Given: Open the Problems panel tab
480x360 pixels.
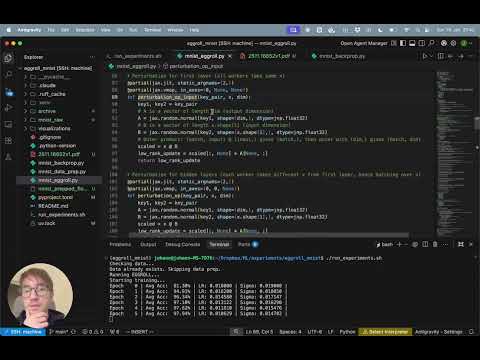Looking at the screenshot, I should [120, 244].
